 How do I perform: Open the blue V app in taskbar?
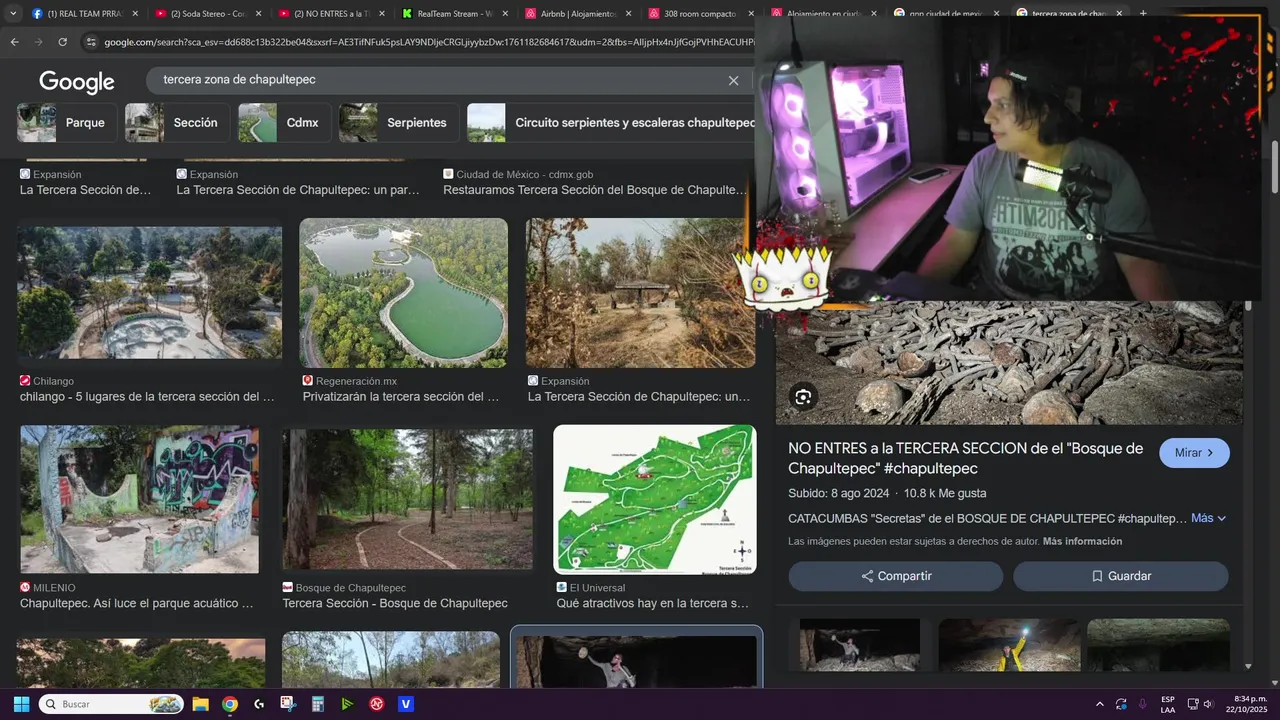pos(406,704)
